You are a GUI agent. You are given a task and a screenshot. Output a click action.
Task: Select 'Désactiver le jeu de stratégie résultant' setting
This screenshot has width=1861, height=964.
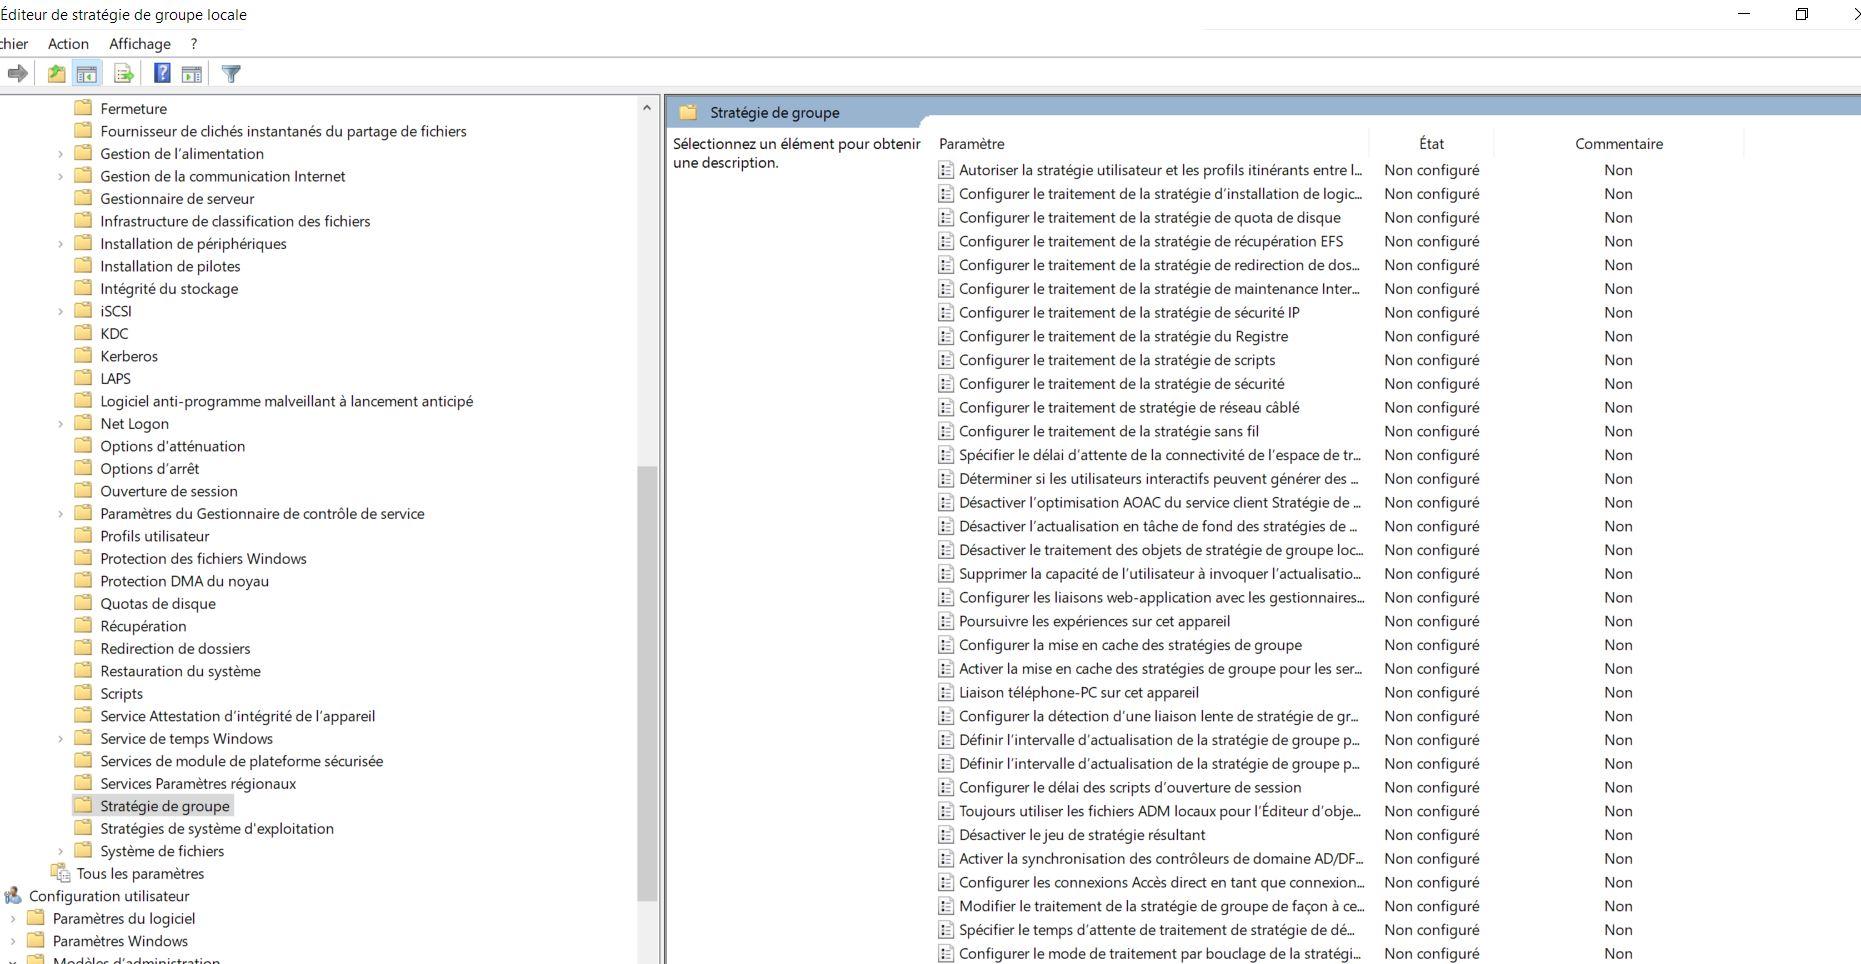click(x=1081, y=835)
